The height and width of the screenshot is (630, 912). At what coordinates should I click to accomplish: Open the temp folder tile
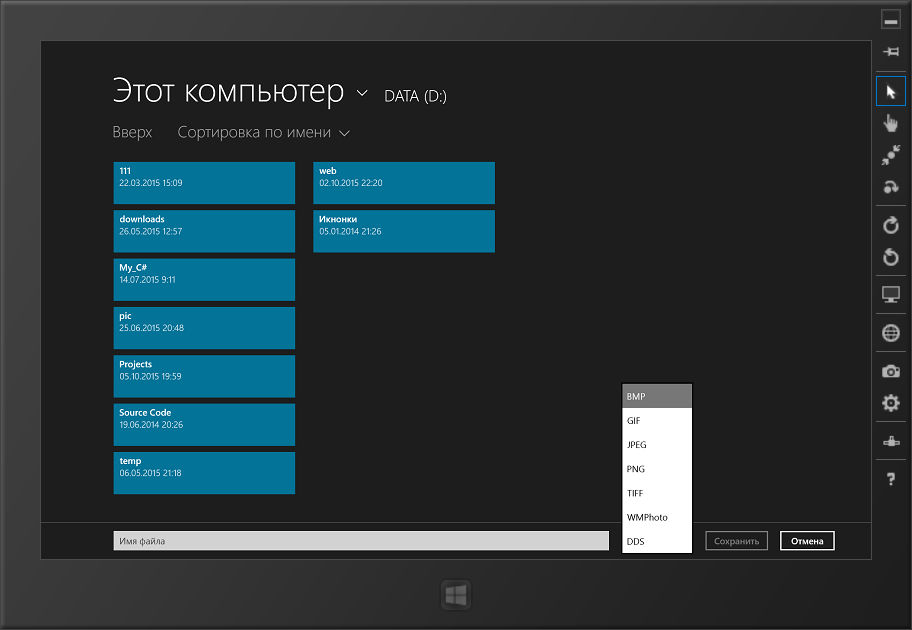(204, 472)
